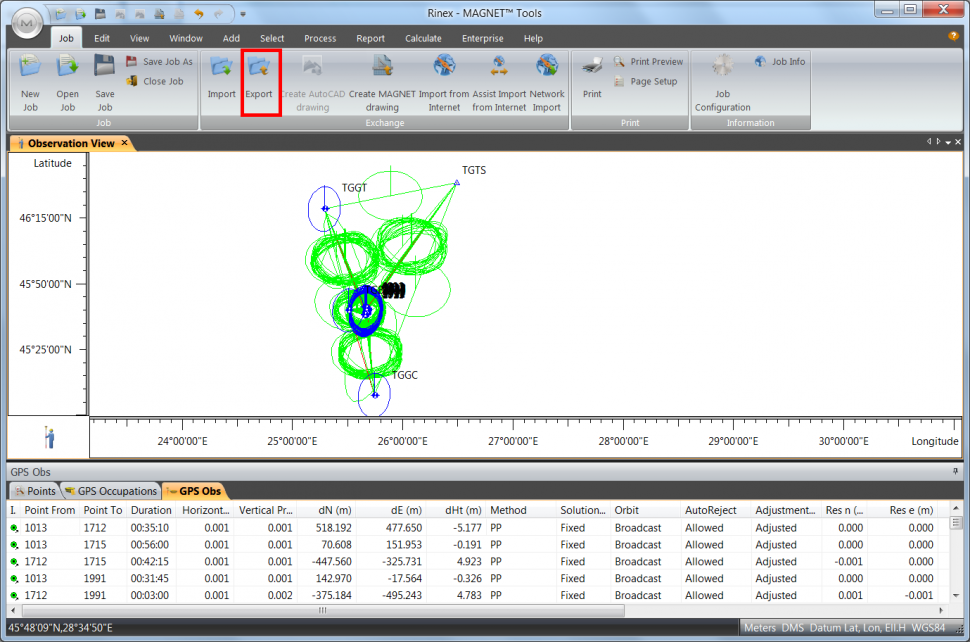This screenshot has height=642, width=970.
Task: Sort table by Point To column header
Action: [103, 510]
